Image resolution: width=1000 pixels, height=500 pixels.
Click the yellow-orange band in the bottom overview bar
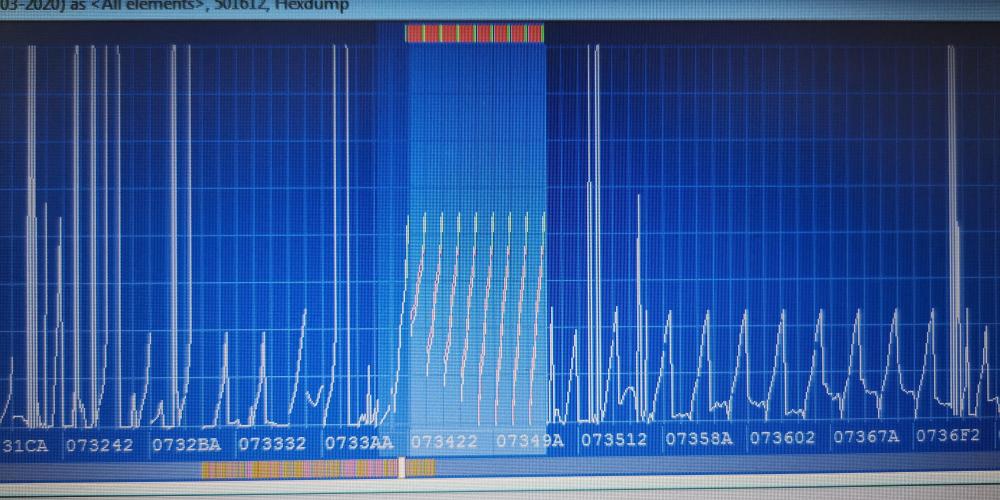[300, 468]
